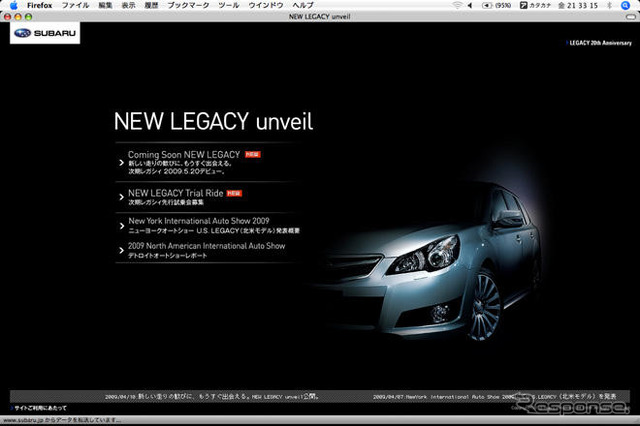The image size is (640, 426).
Task: Click arrow beside New York Auto Show
Action: 121,226
